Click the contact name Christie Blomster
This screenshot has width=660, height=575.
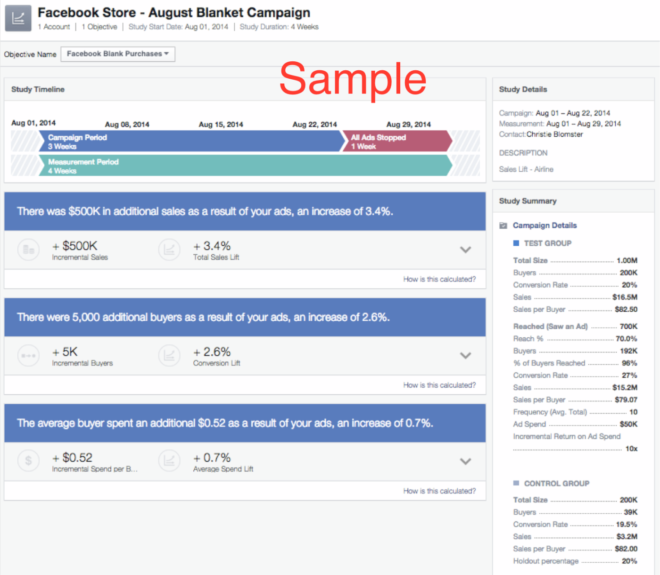(x=555, y=134)
